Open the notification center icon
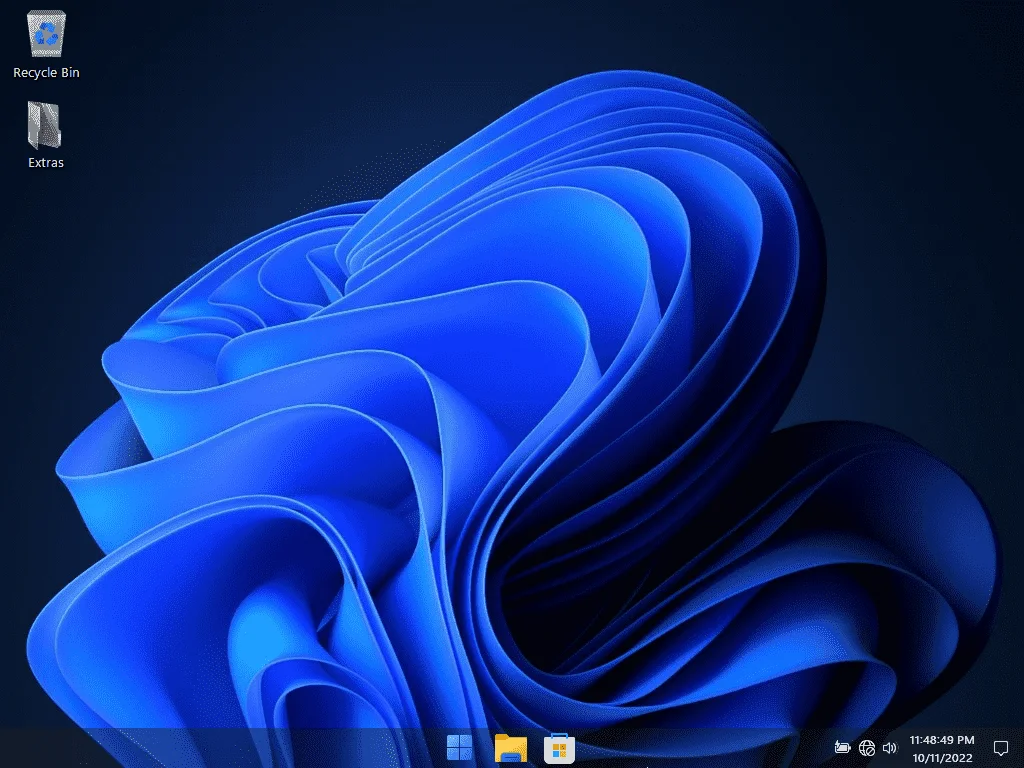Screen dimensions: 1024x768 pyautogui.click(x=1000, y=748)
